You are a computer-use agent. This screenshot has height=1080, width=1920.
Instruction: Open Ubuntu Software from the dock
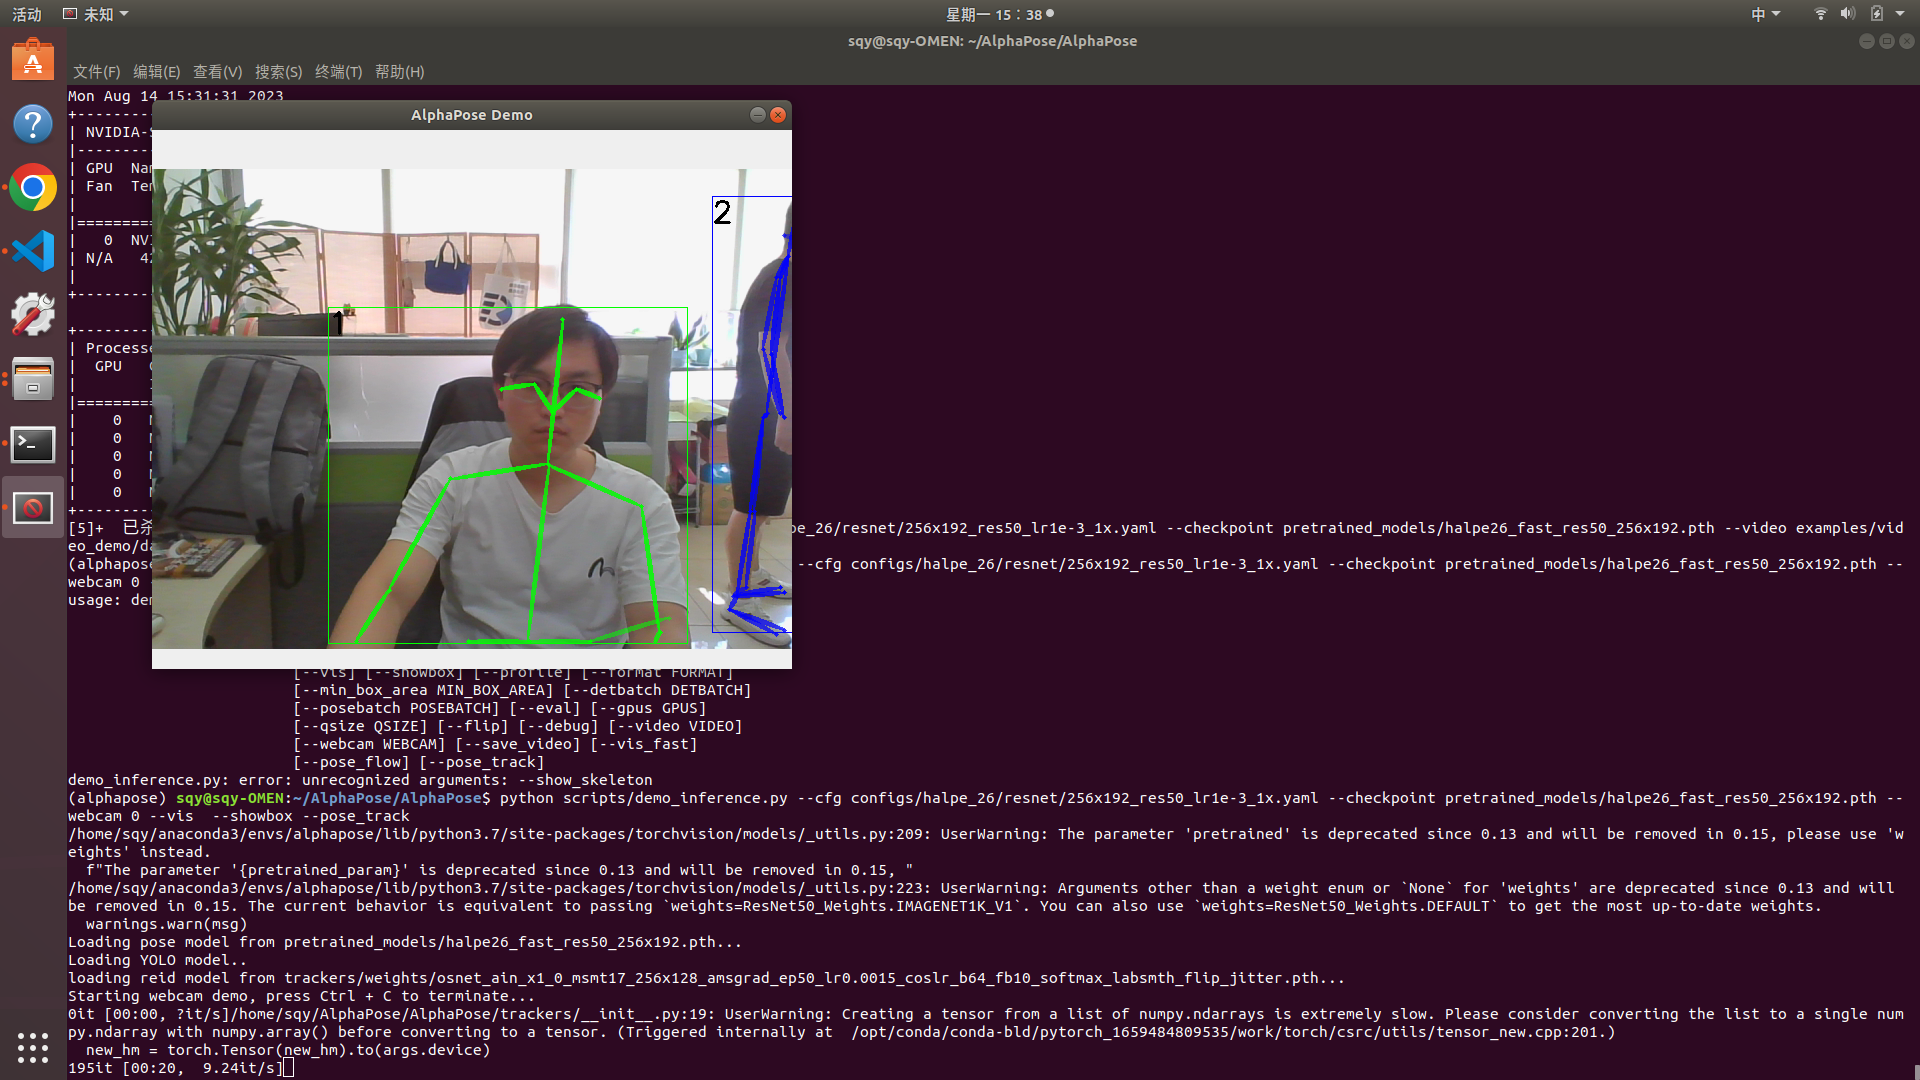(x=33, y=61)
